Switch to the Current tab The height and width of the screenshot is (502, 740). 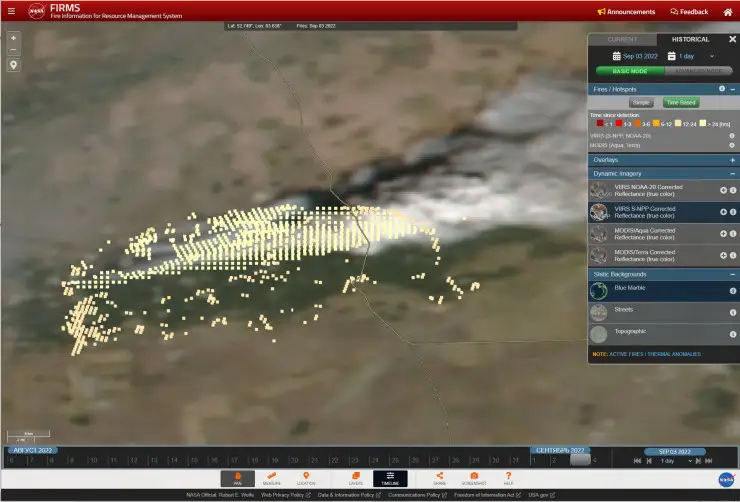[x=625, y=39]
